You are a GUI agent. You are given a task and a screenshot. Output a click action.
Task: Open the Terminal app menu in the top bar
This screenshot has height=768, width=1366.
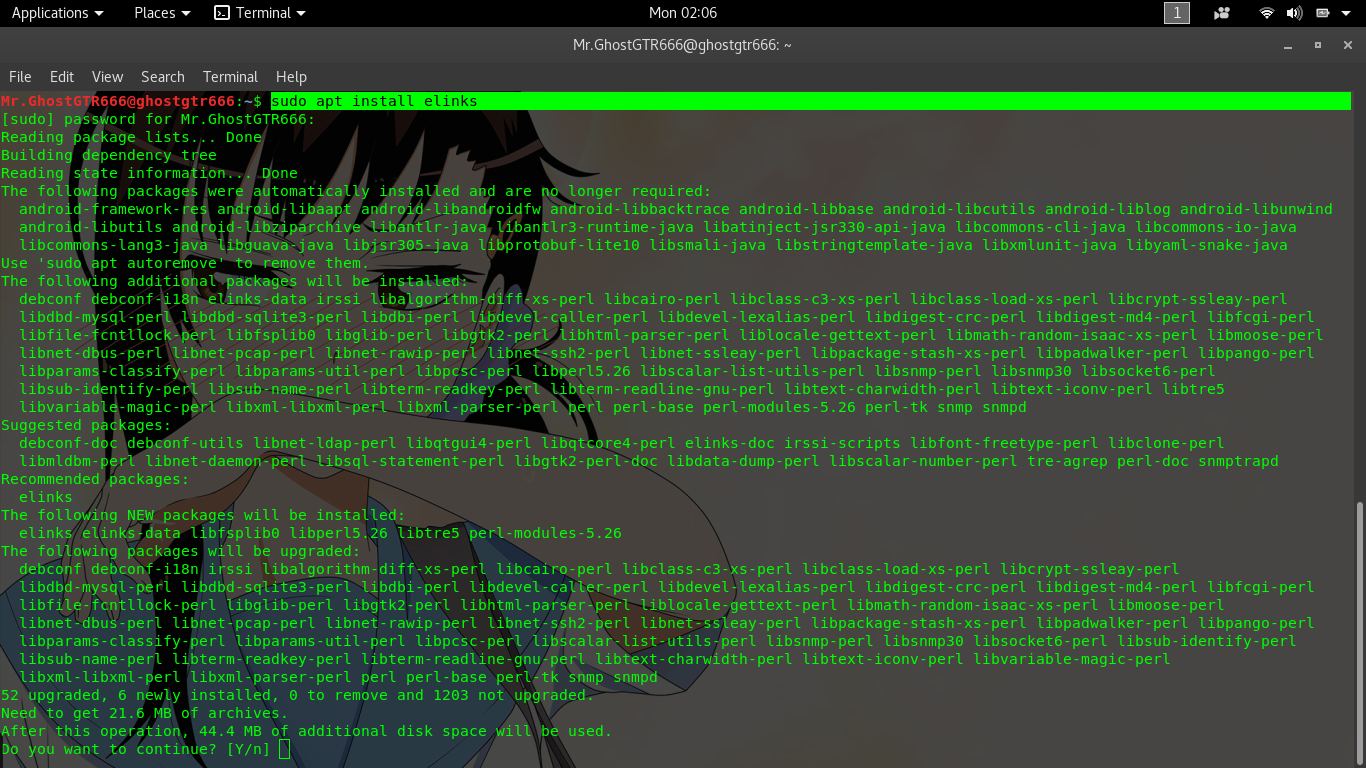click(x=260, y=13)
